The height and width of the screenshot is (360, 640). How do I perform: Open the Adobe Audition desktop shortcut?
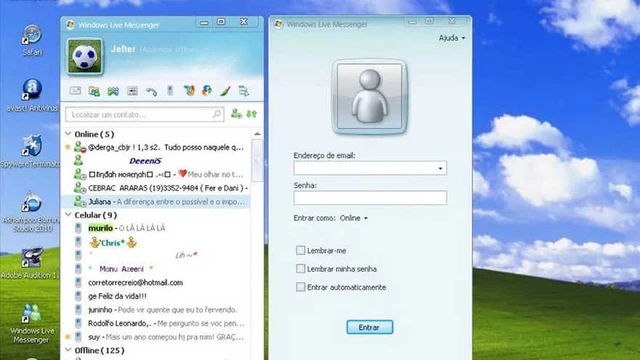(30, 263)
